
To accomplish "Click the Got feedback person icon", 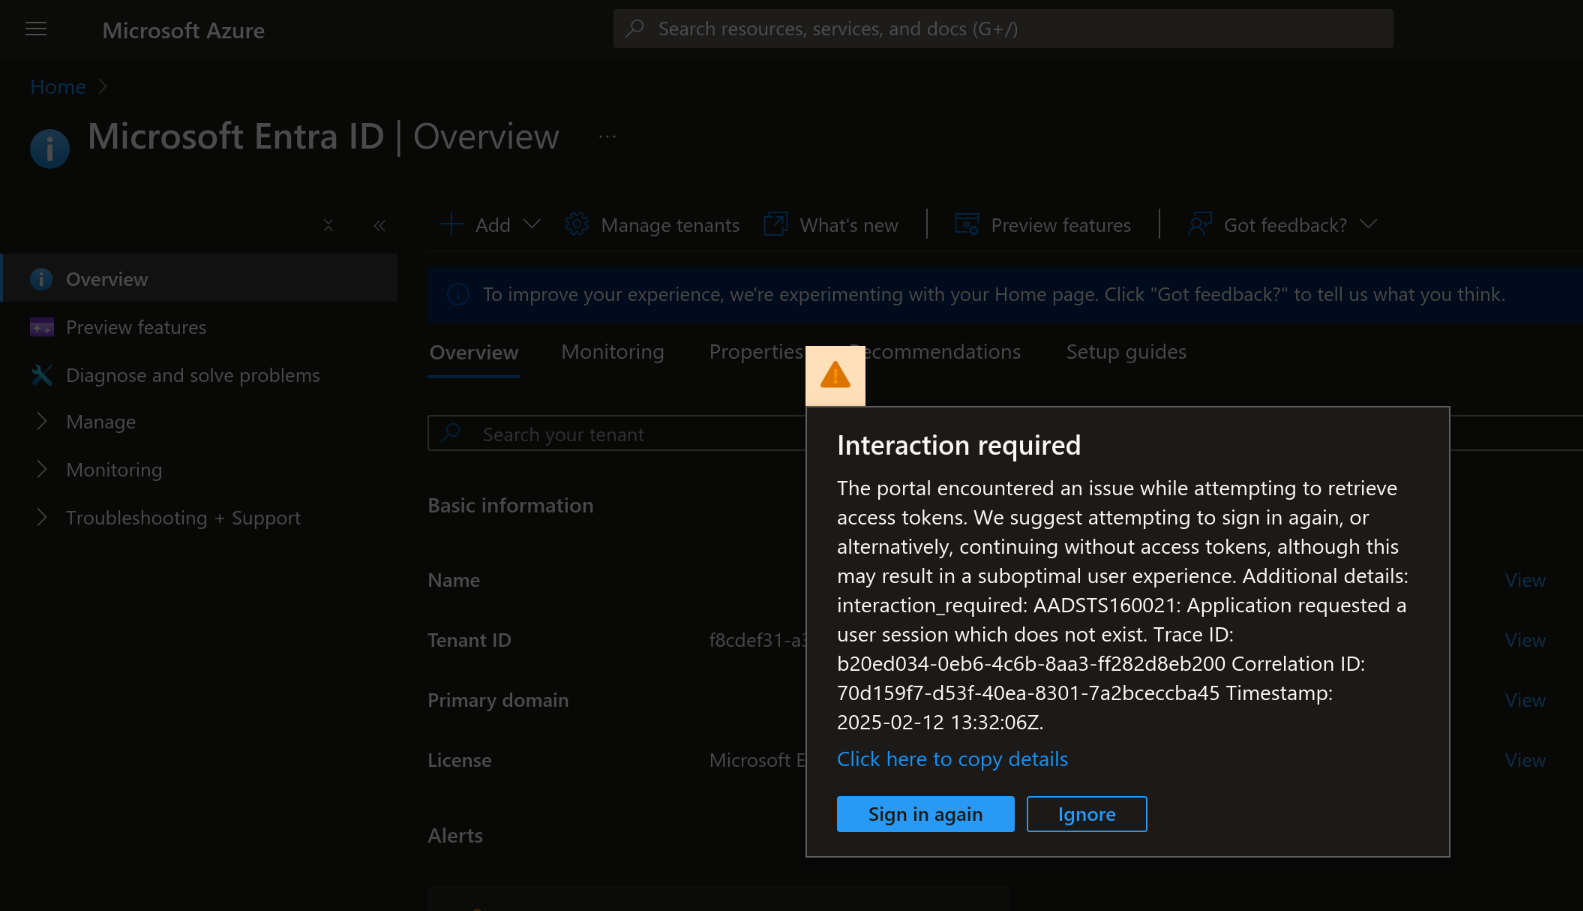I will (1200, 225).
